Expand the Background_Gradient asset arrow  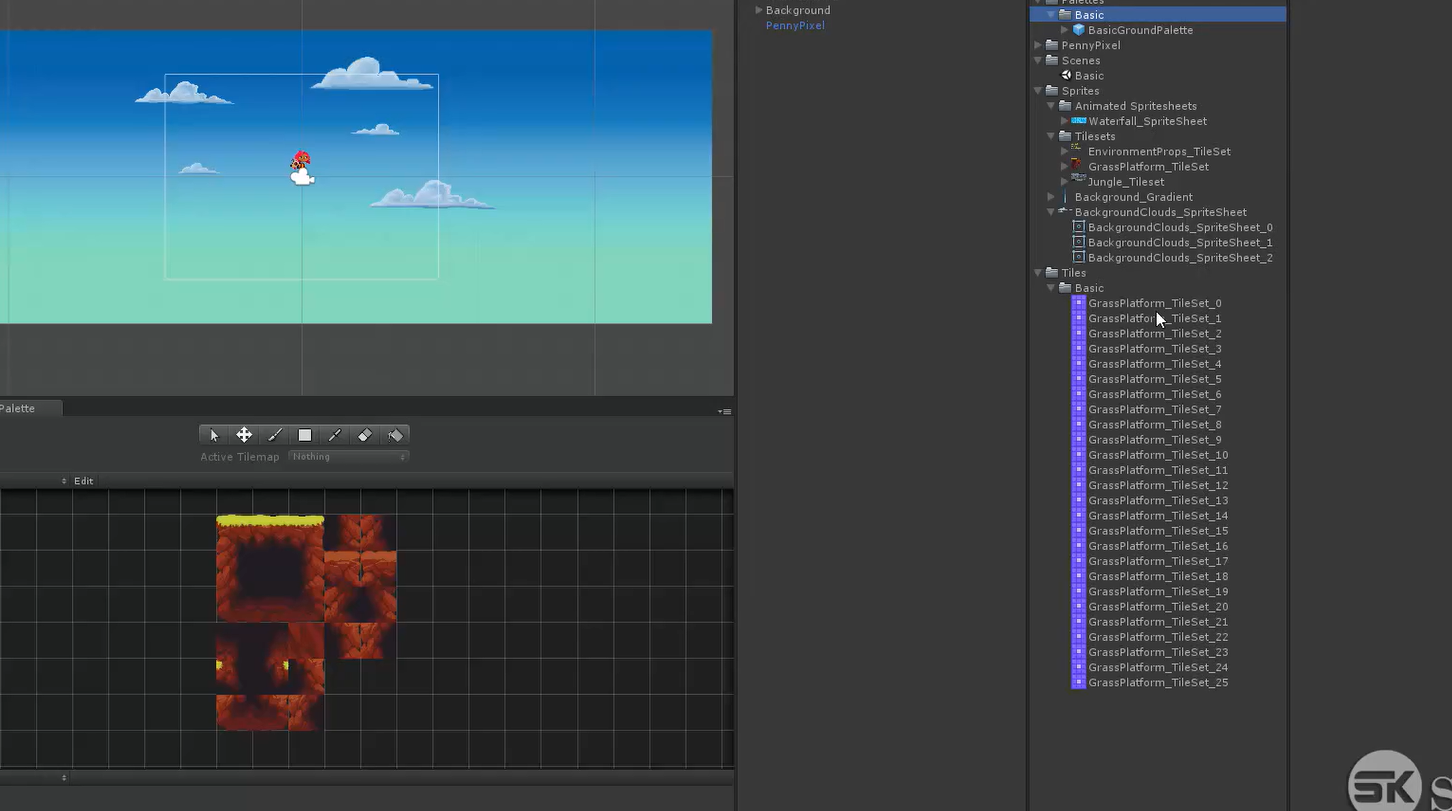coord(1051,197)
